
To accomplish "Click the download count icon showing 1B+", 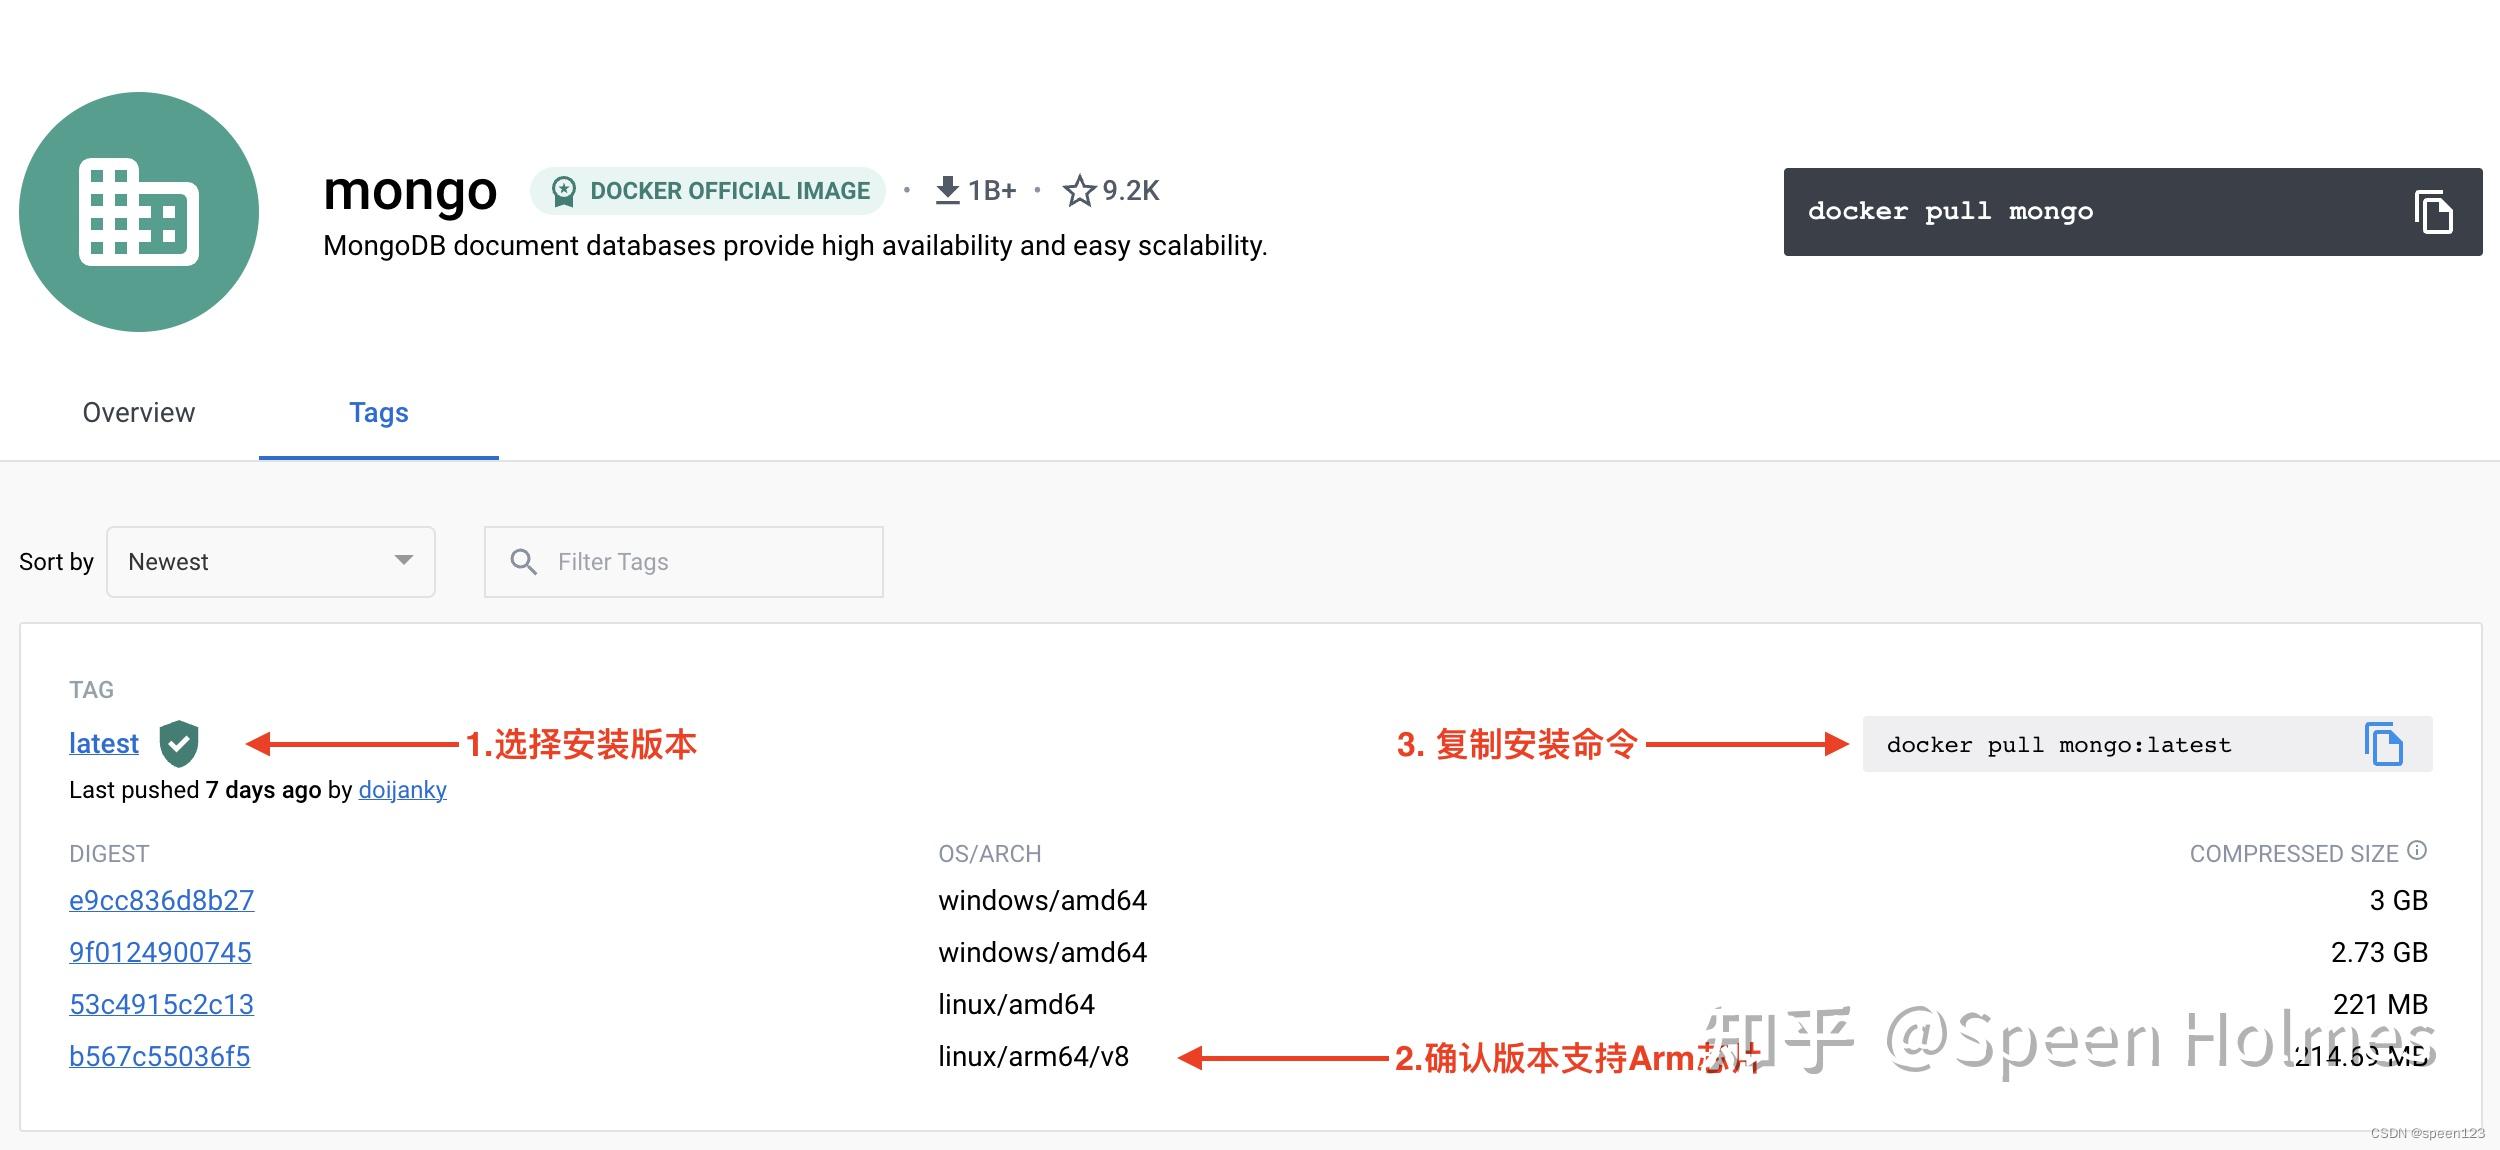I will [947, 189].
